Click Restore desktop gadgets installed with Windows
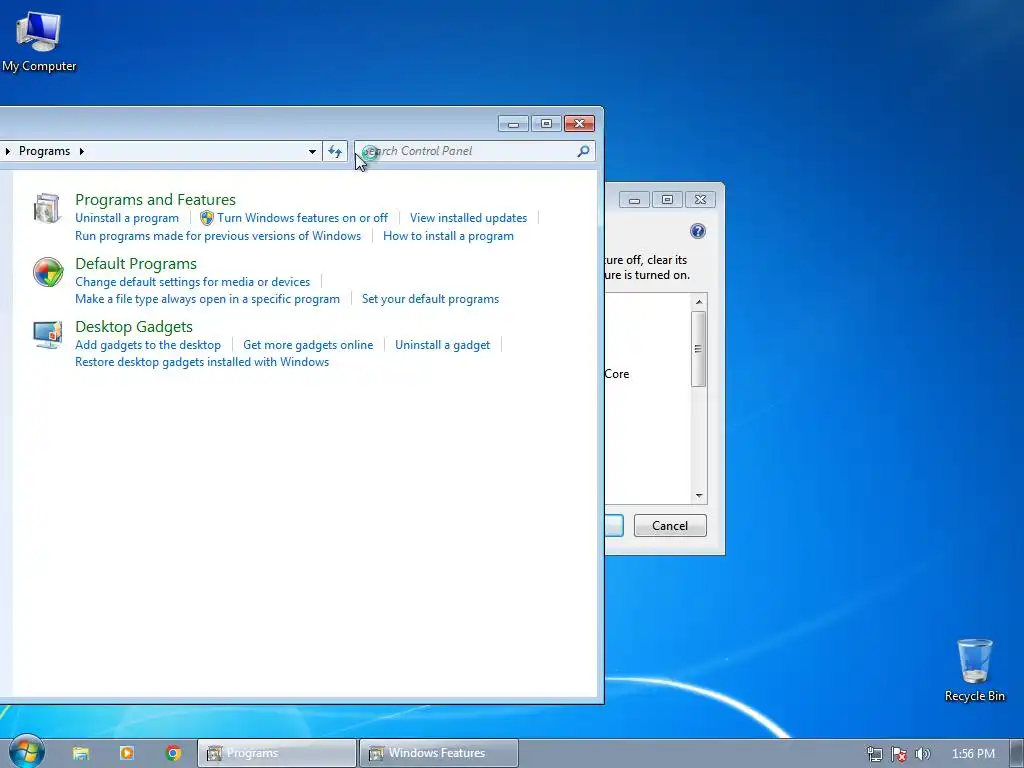The height and width of the screenshot is (768, 1024). coord(202,362)
